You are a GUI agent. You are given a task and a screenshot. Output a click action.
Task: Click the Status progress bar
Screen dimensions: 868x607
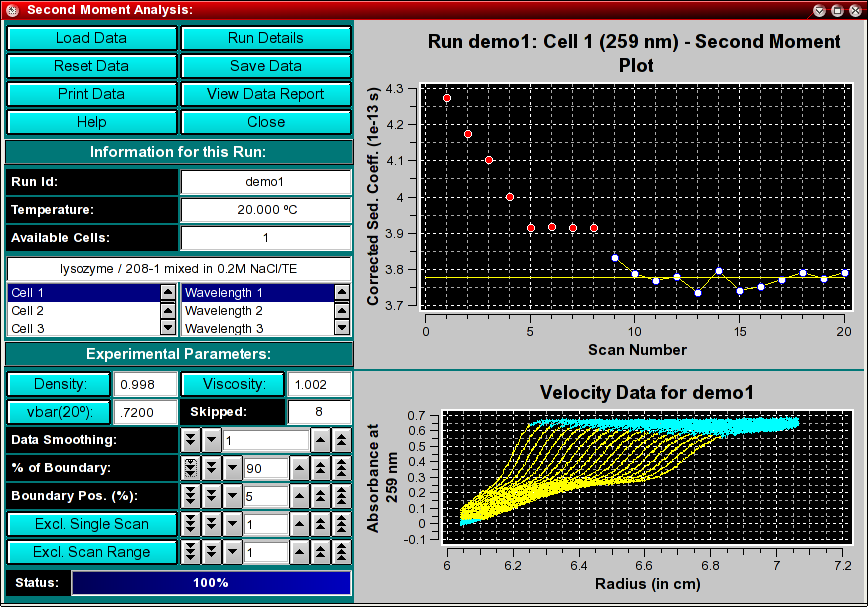point(211,582)
